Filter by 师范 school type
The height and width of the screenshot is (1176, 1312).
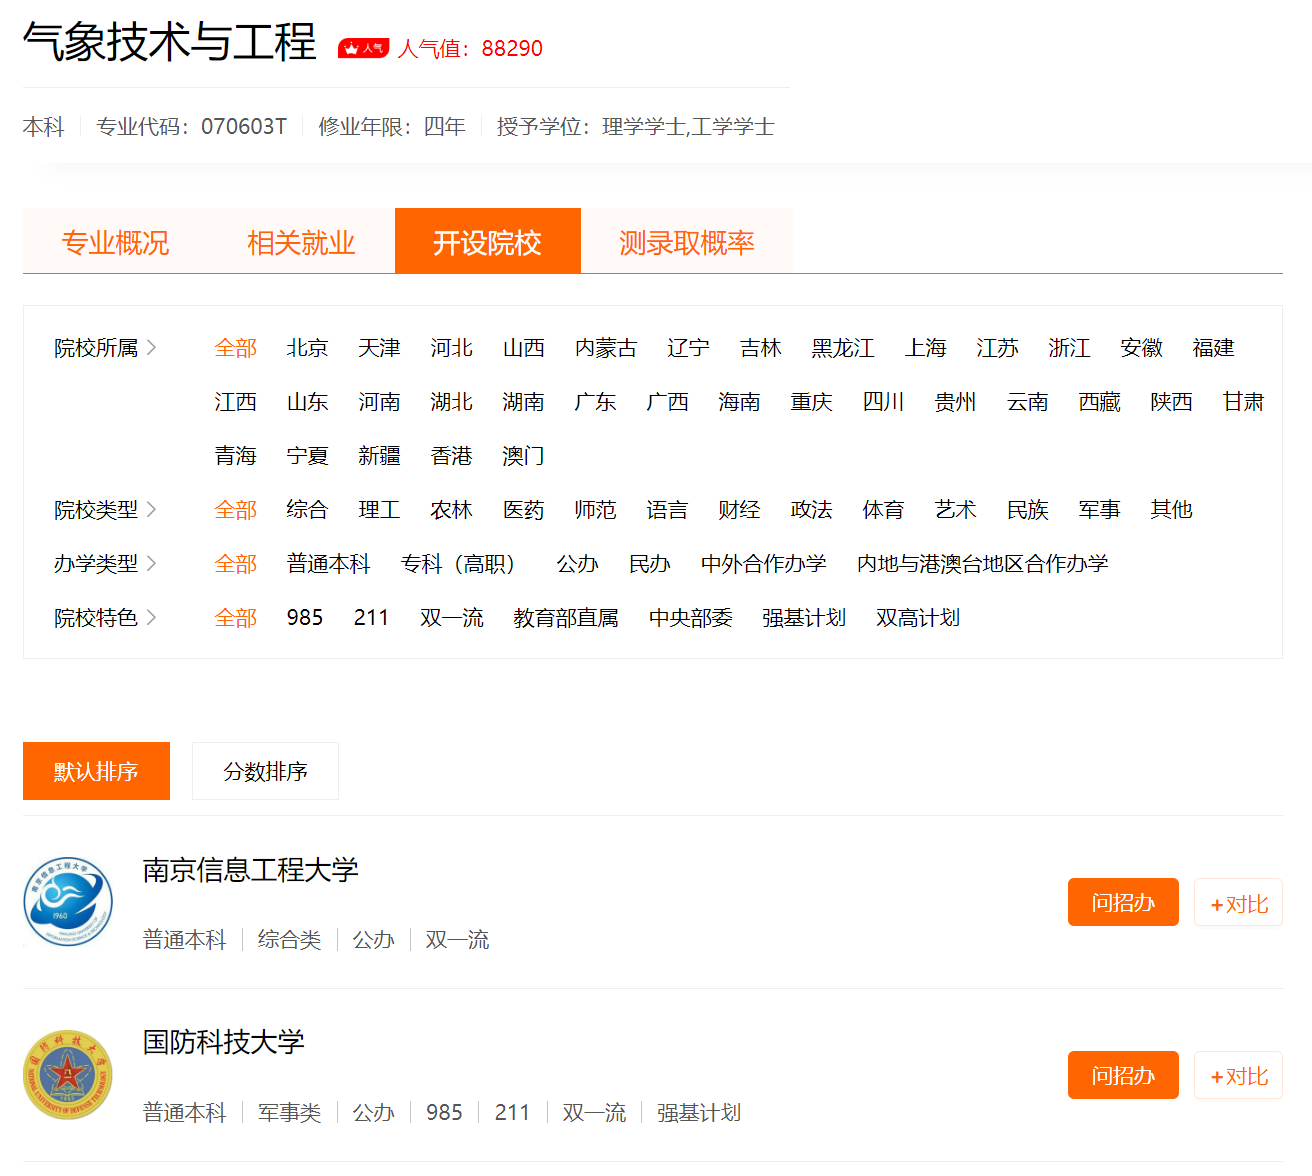(x=596, y=510)
